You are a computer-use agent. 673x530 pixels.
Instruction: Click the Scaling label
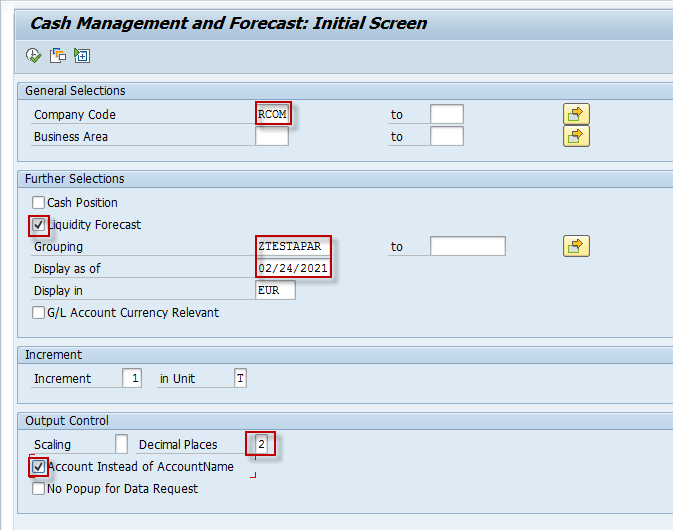click(x=52, y=445)
